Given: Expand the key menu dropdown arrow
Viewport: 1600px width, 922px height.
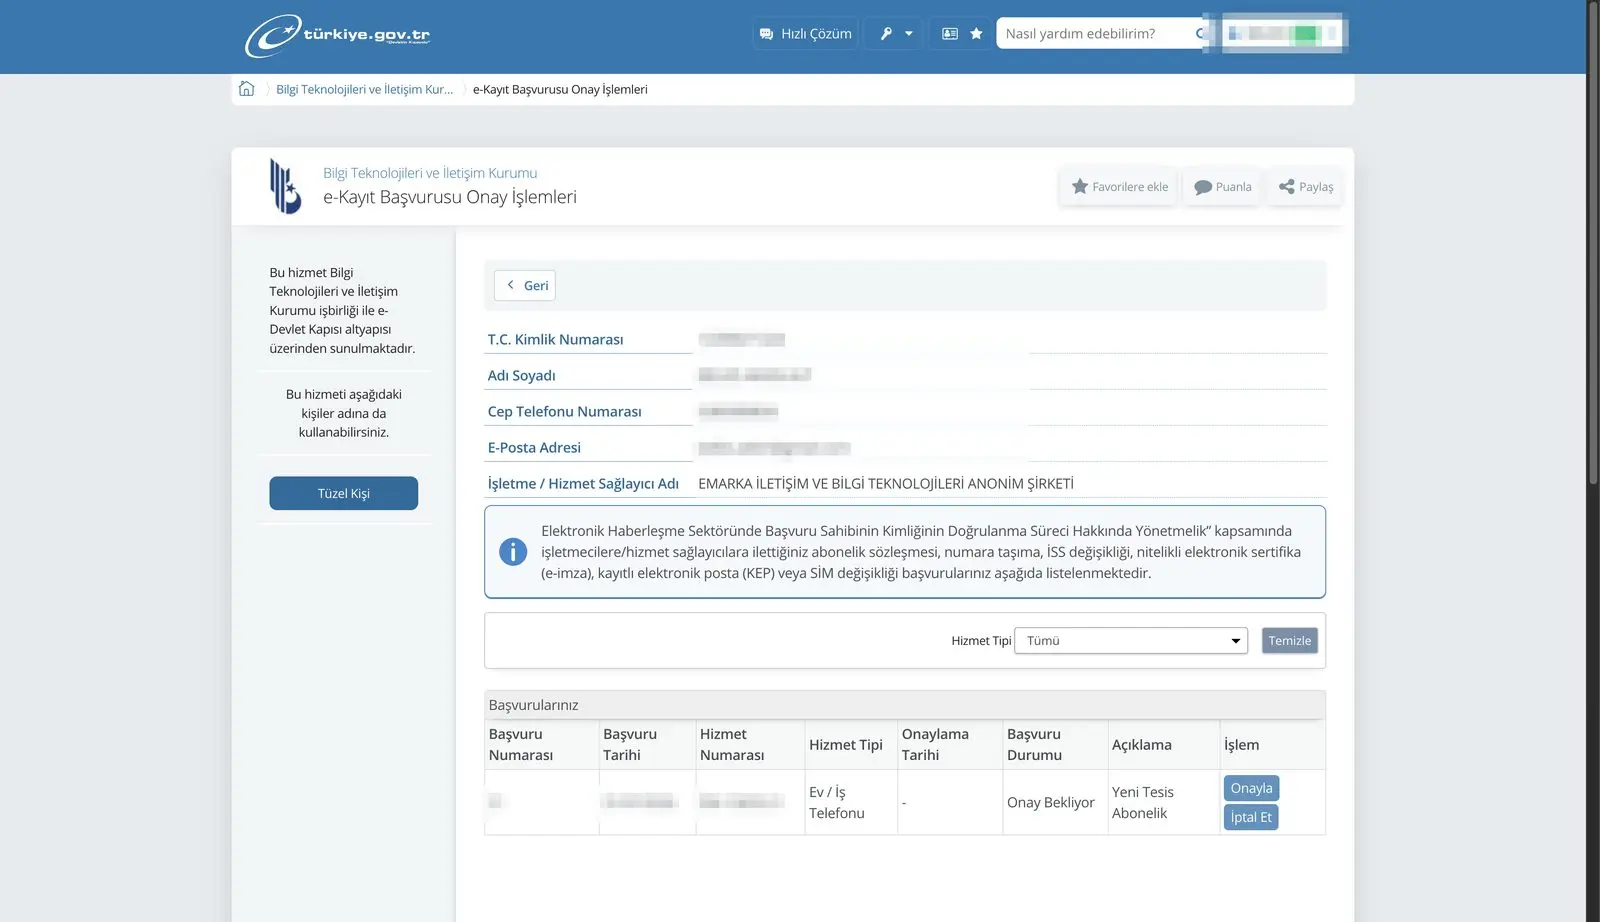Looking at the screenshot, I should (909, 34).
